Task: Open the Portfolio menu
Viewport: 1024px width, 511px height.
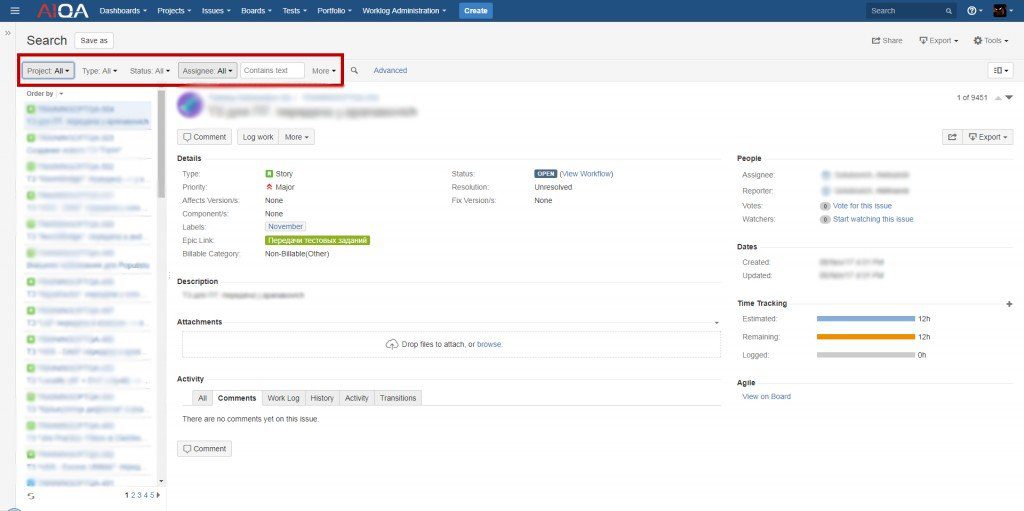Action: point(335,10)
